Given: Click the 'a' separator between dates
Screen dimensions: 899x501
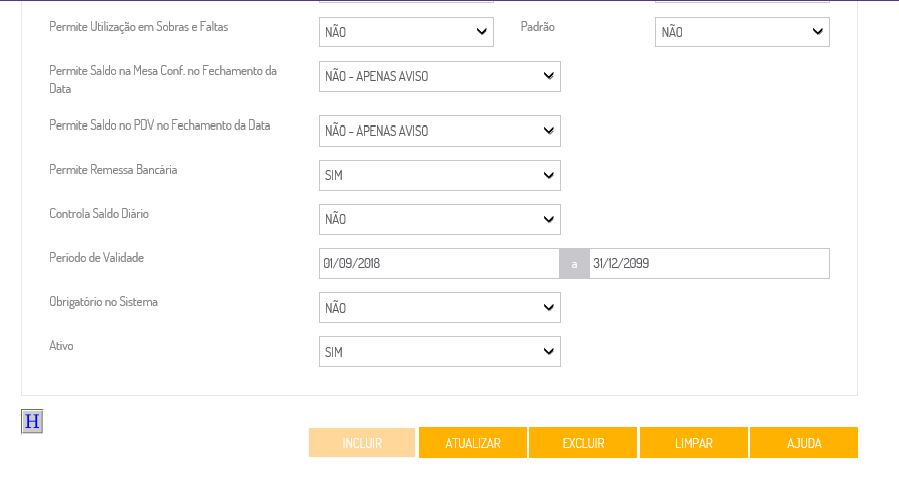Looking at the screenshot, I should 574,264.
